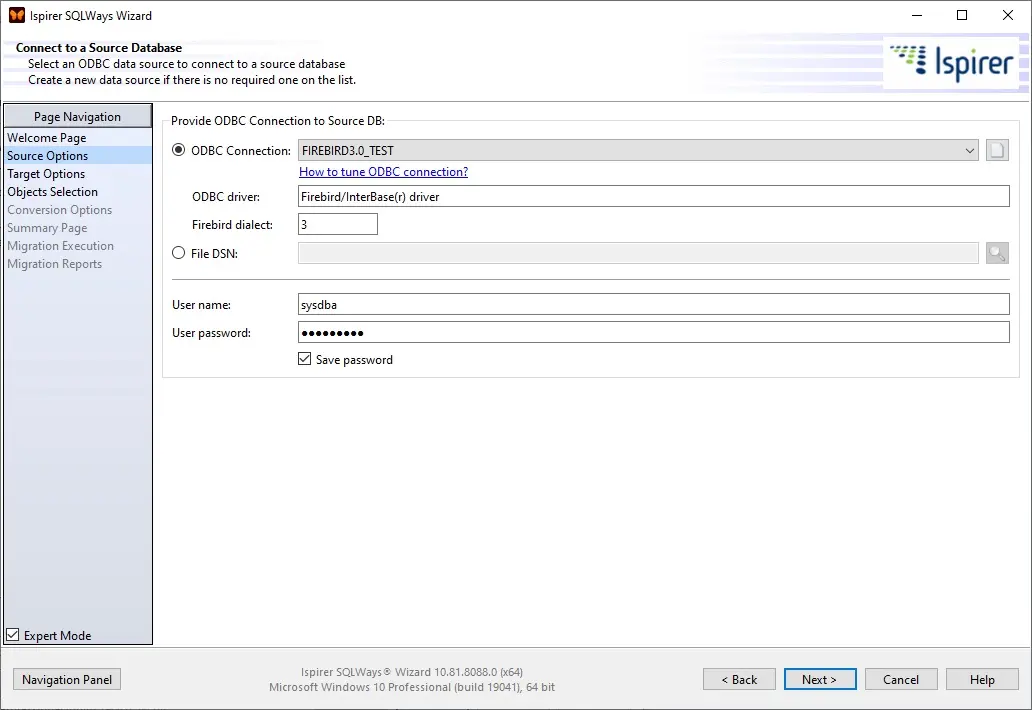Go back with the Back button
The width and height of the screenshot is (1032, 710).
[x=739, y=679]
